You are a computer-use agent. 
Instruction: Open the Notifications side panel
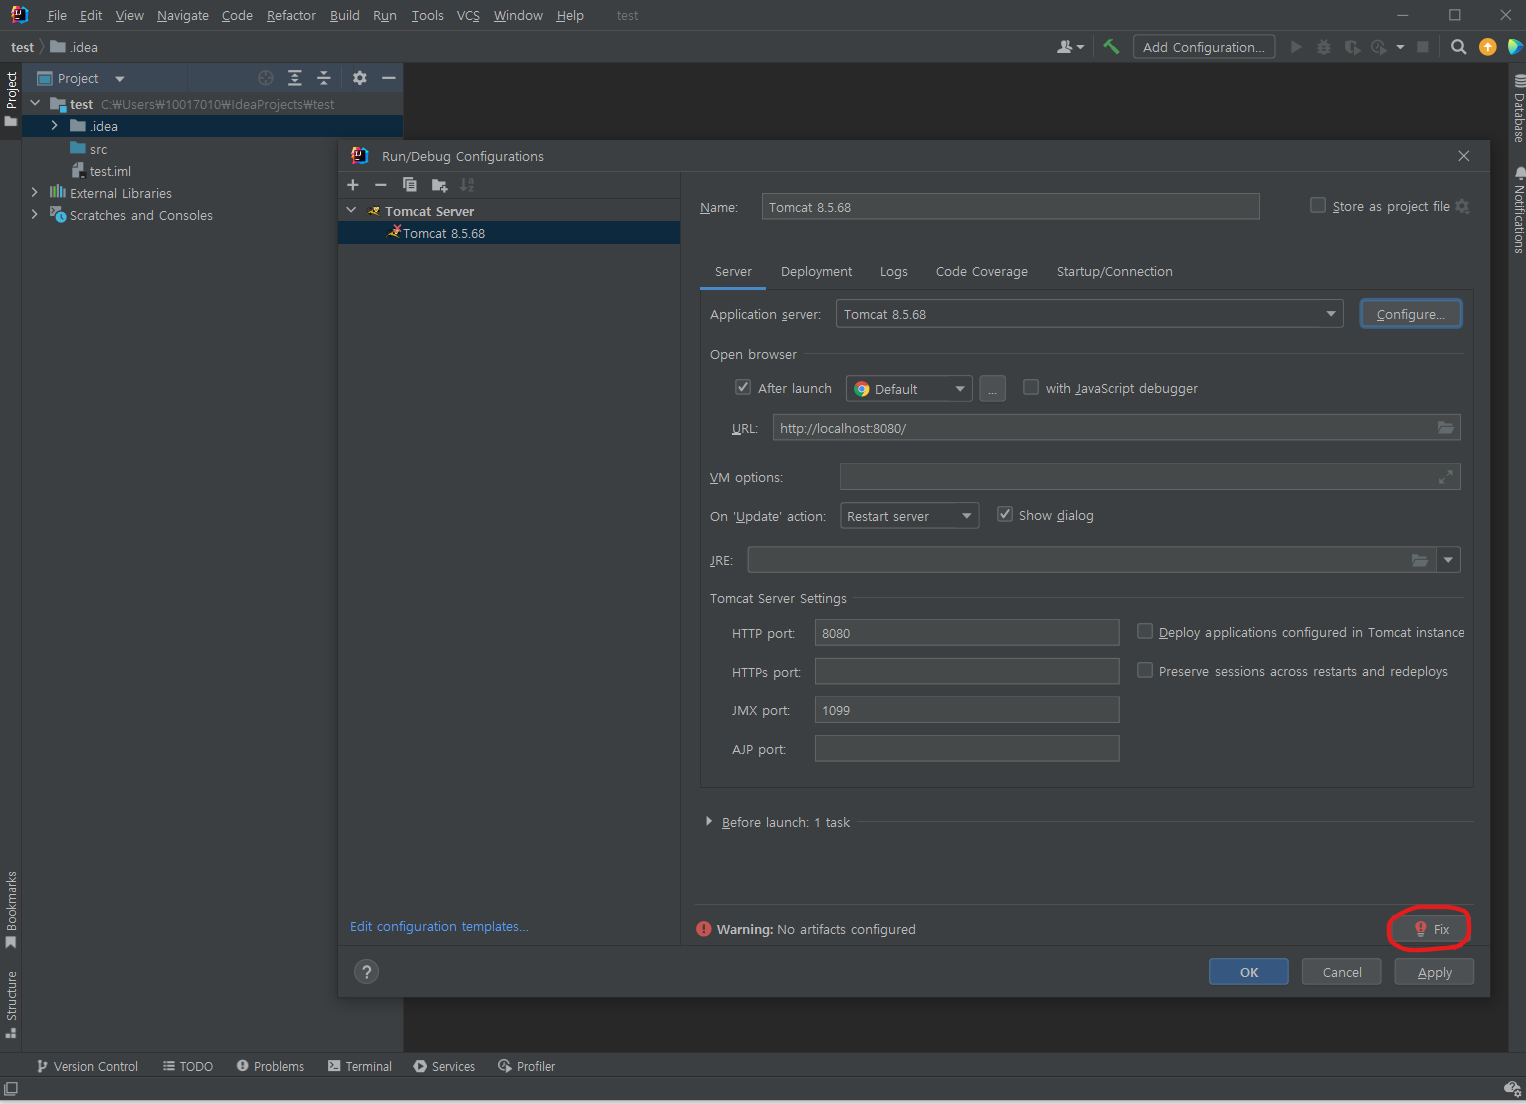[1518, 210]
